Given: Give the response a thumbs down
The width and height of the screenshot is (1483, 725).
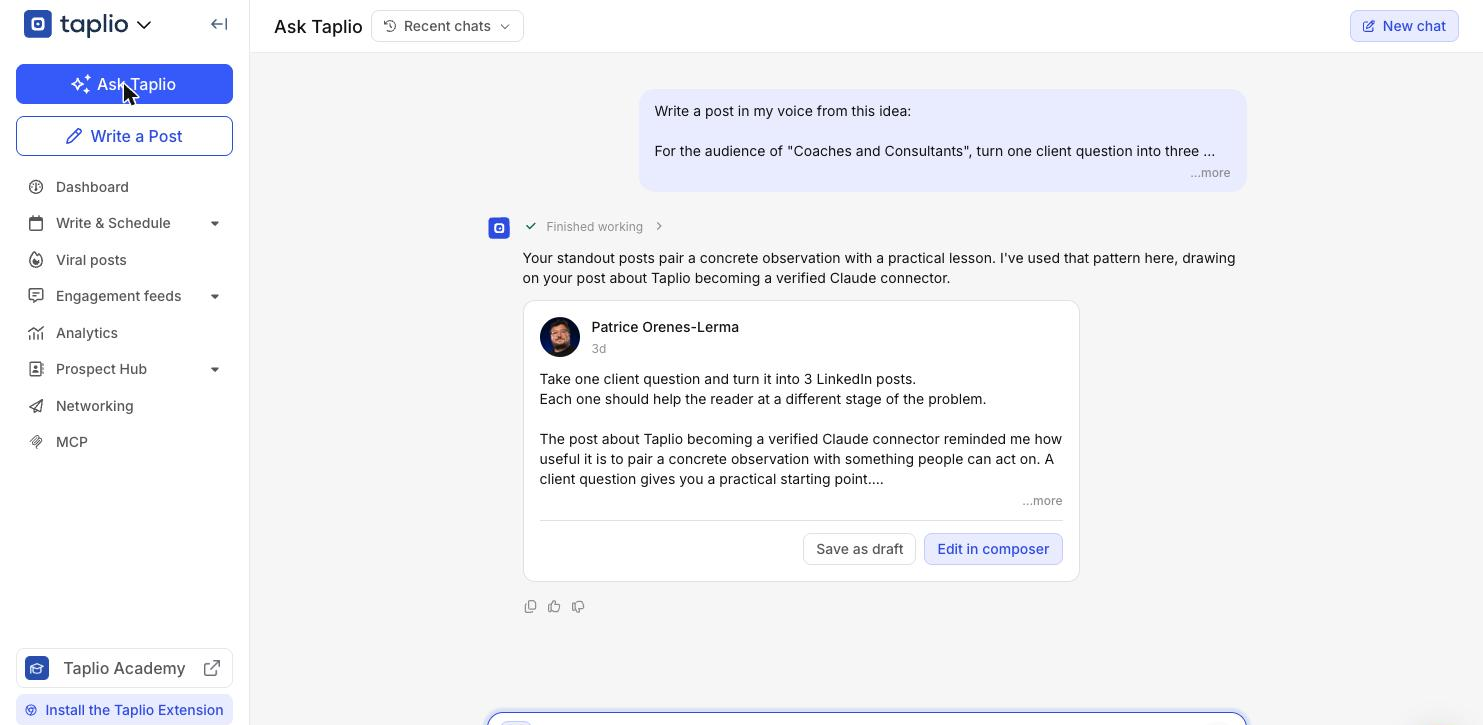Looking at the screenshot, I should [x=578, y=606].
